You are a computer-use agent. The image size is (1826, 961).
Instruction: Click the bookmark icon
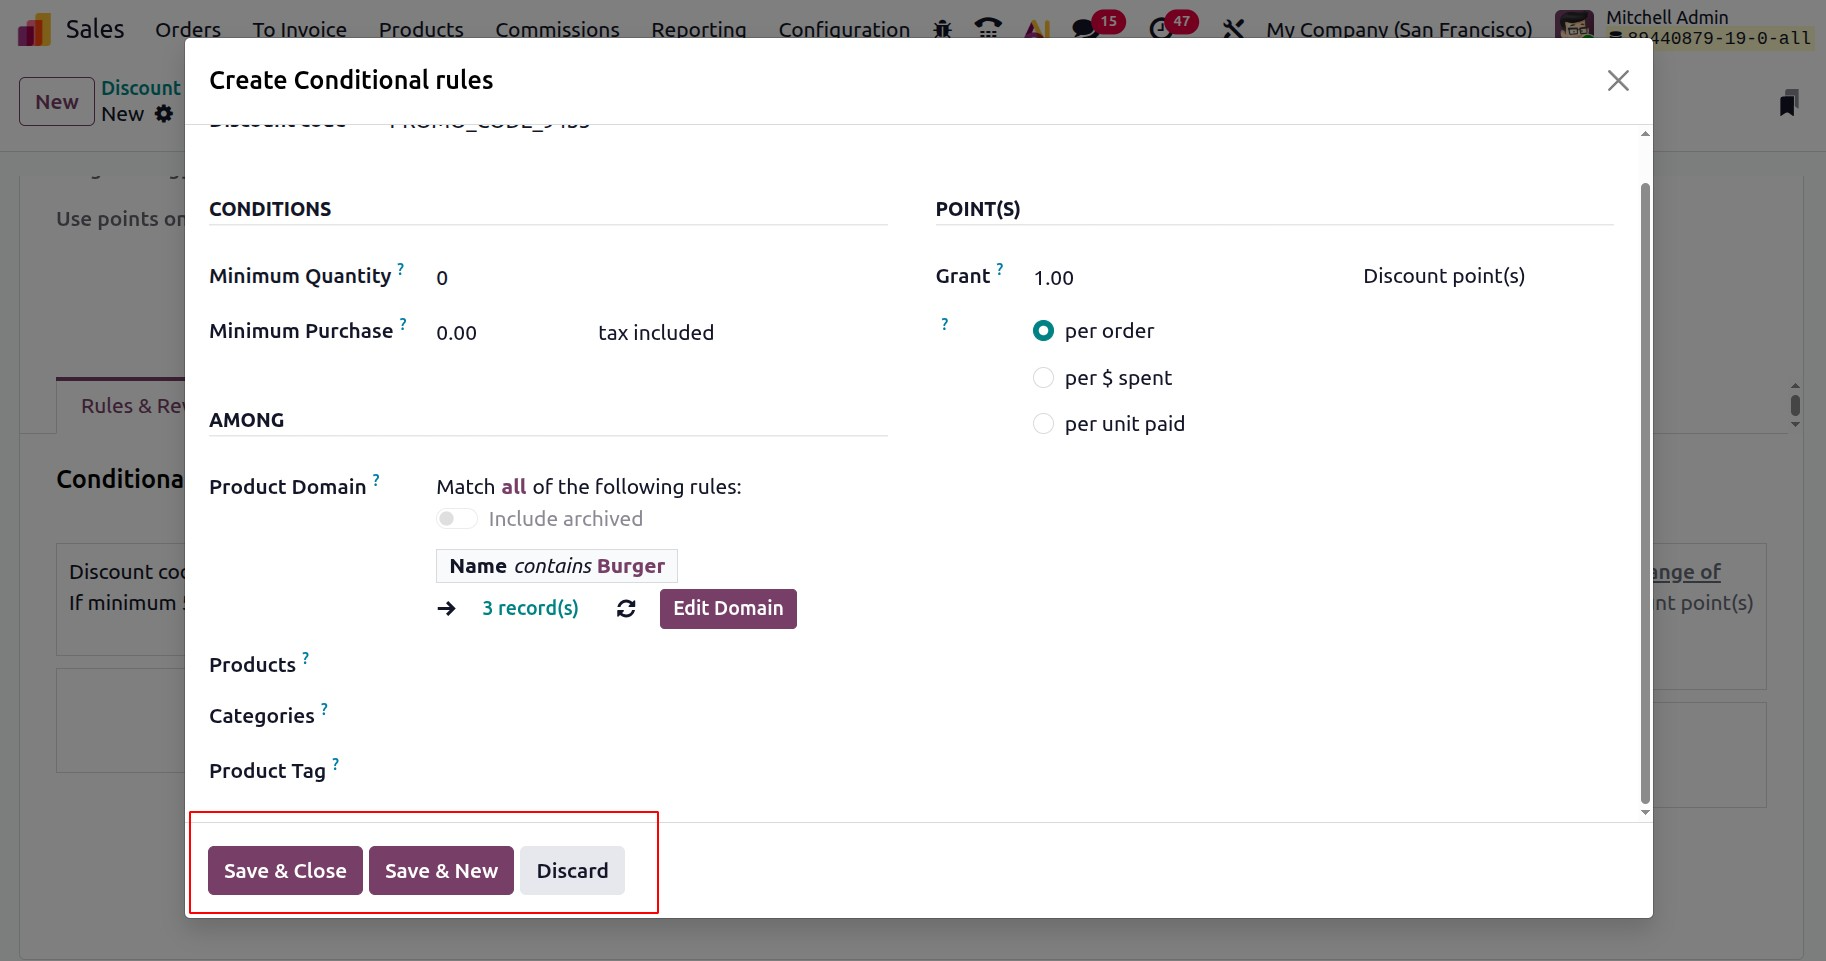[1788, 103]
